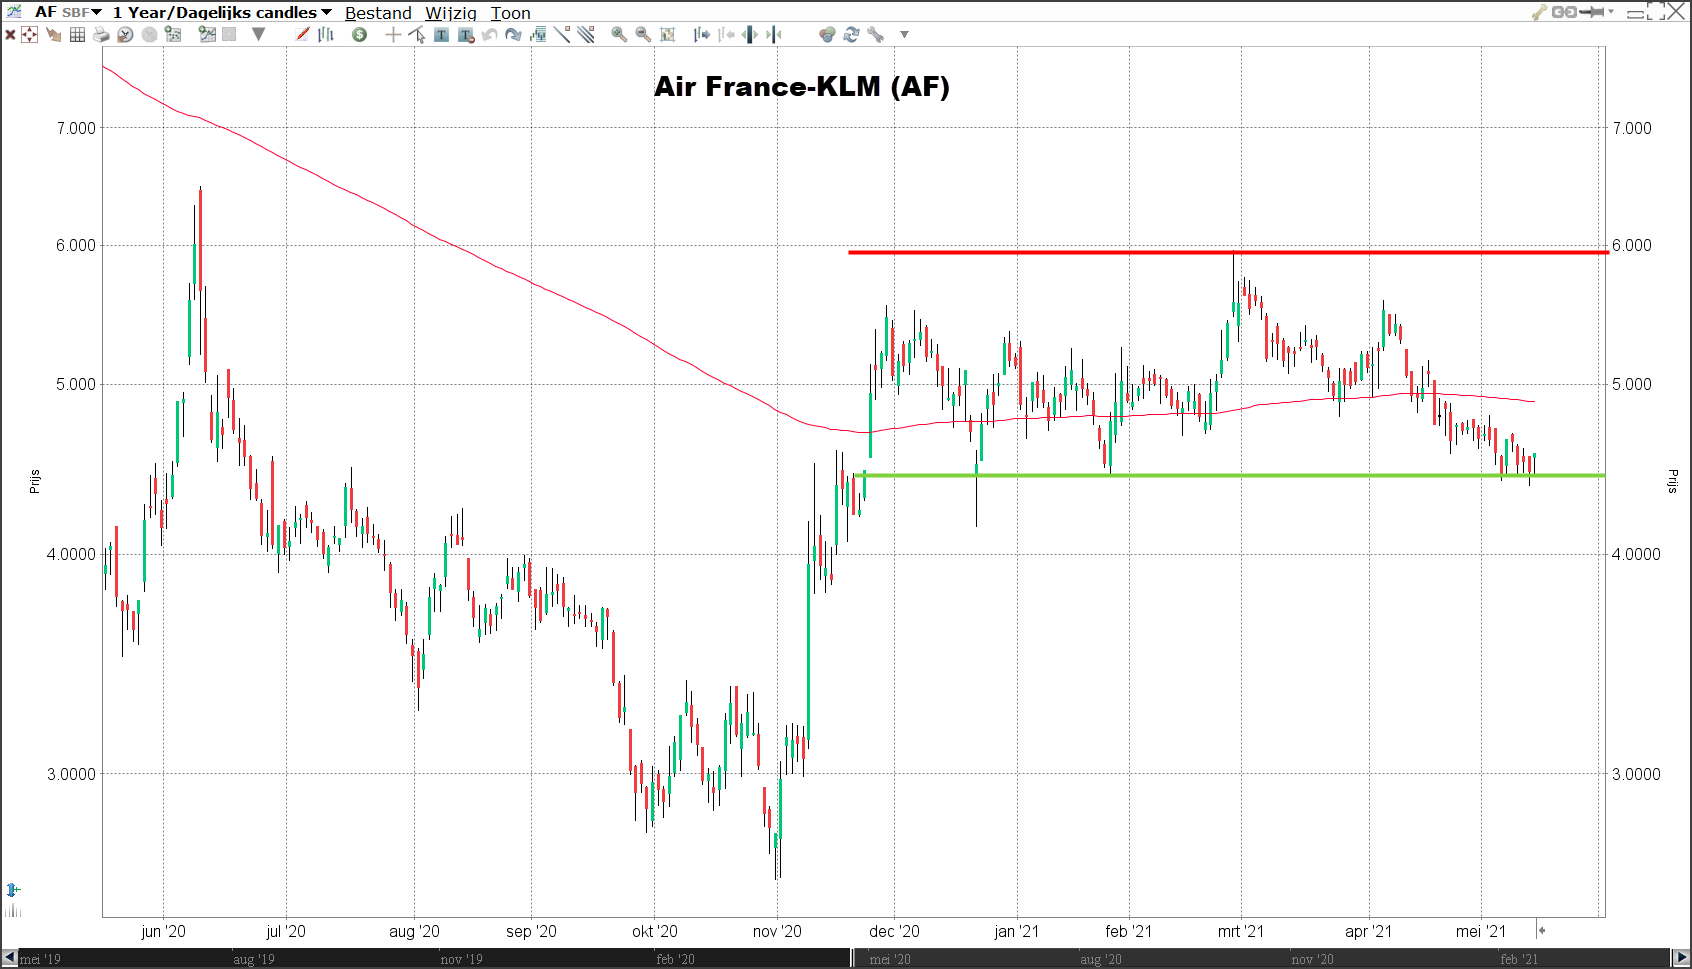Click the redo arrow icon
1692x969 pixels.
(x=513, y=35)
